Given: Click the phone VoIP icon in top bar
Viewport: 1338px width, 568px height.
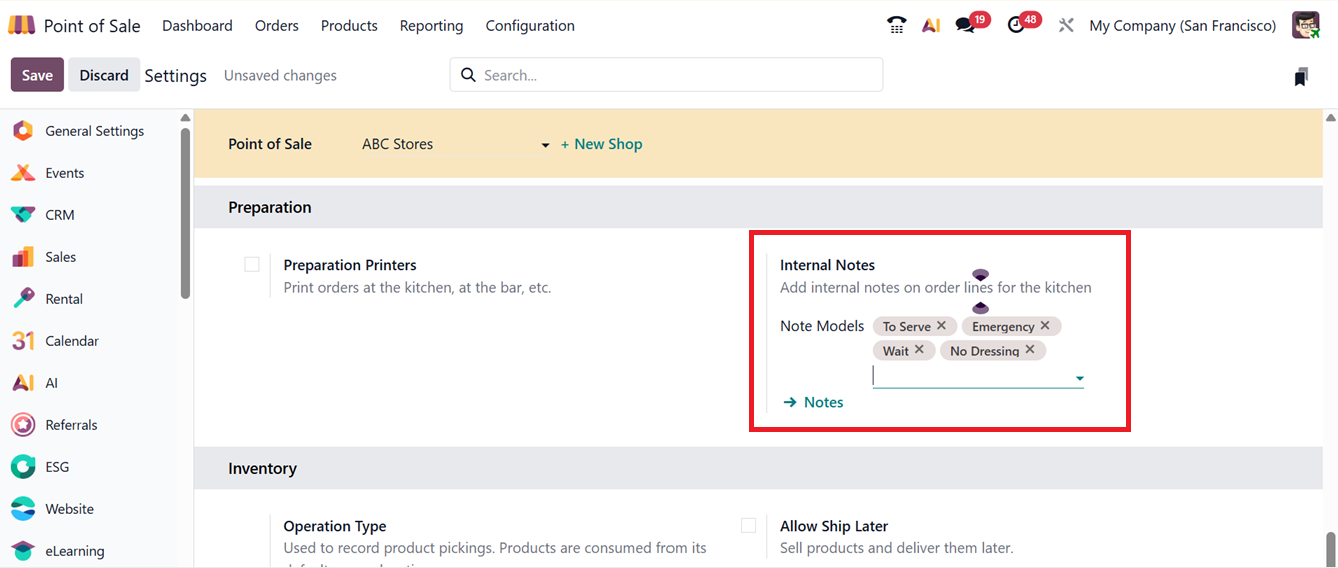Looking at the screenshot, I should (x=896, y=26).
